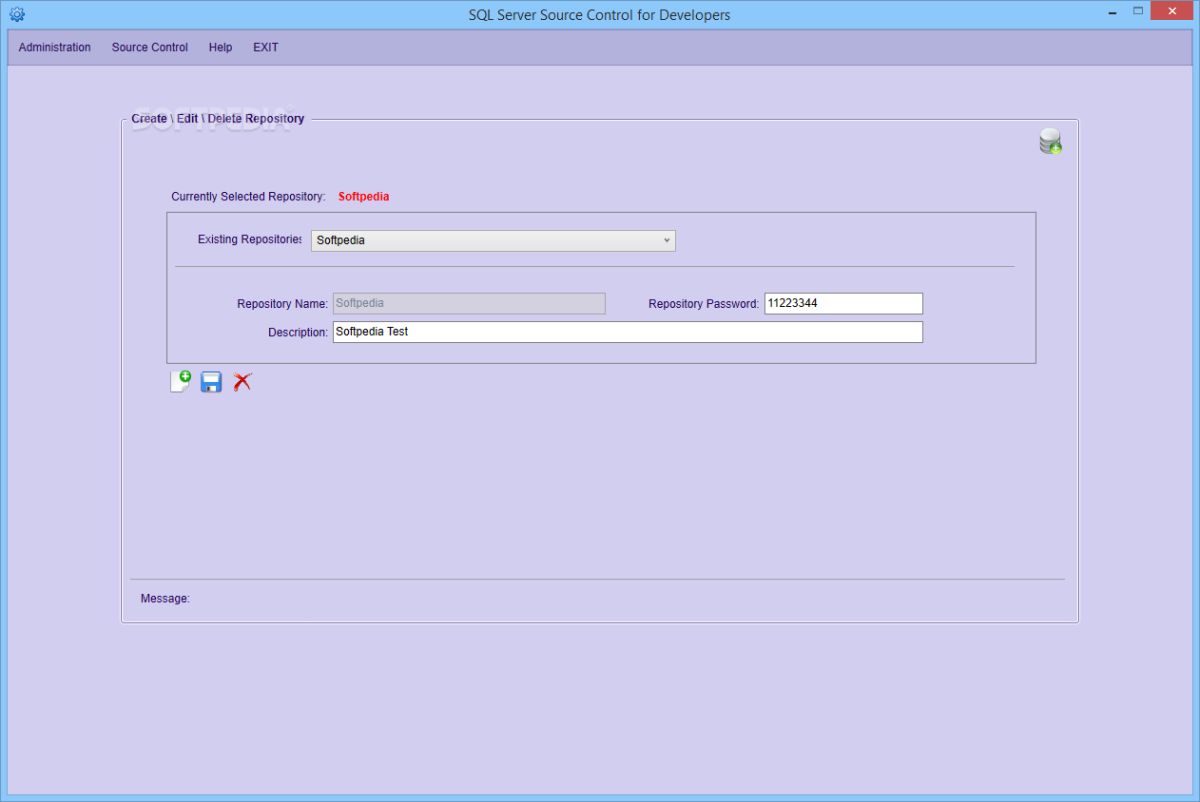Minimize the application window
Viewport: 1200px width, 802px height.
pos(1113,13)
